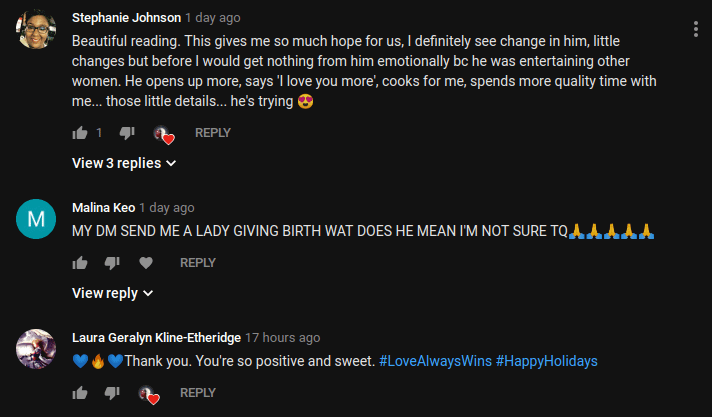The width and height of the screenshot is (712, 417).
Task: Remove creator heart from Laura's comment
Action: [x=149, y=394]
